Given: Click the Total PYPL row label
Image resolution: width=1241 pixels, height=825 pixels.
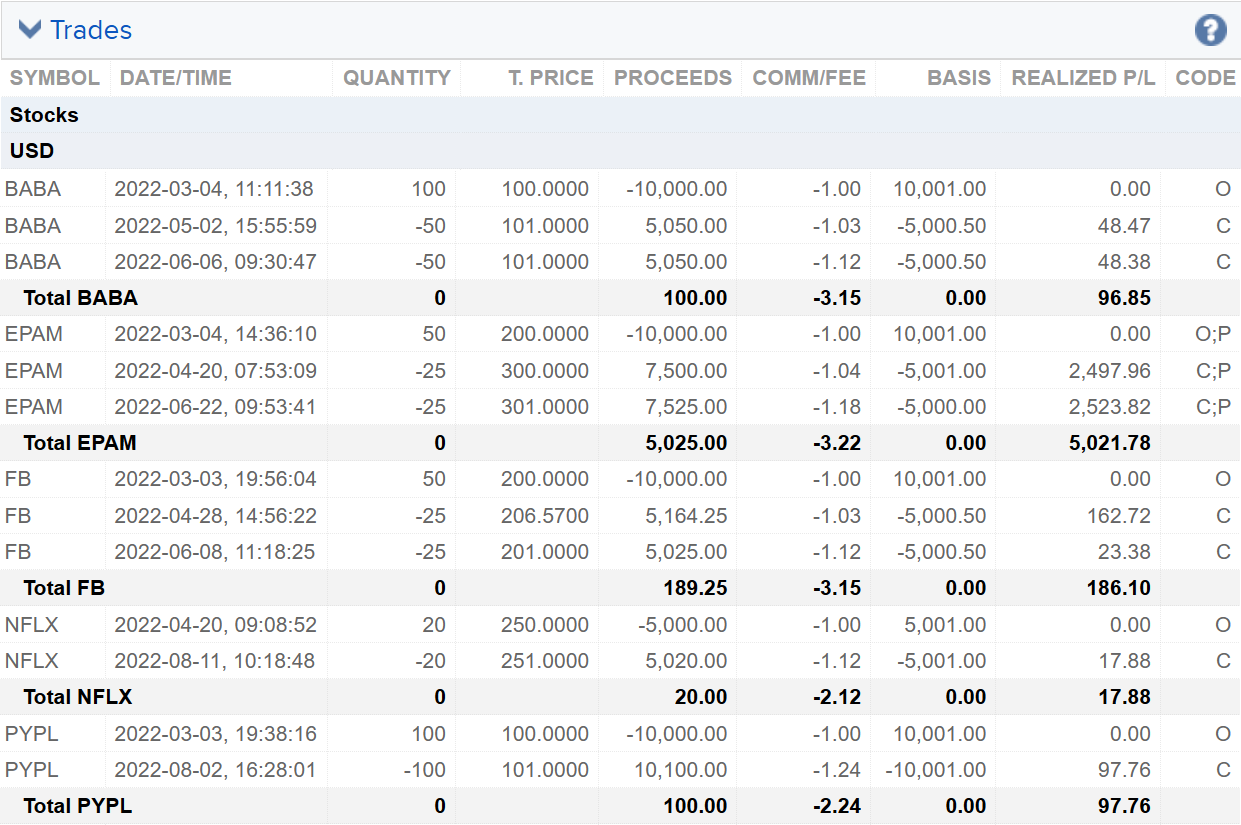Looking at the screenshot, I should [78, 806].
